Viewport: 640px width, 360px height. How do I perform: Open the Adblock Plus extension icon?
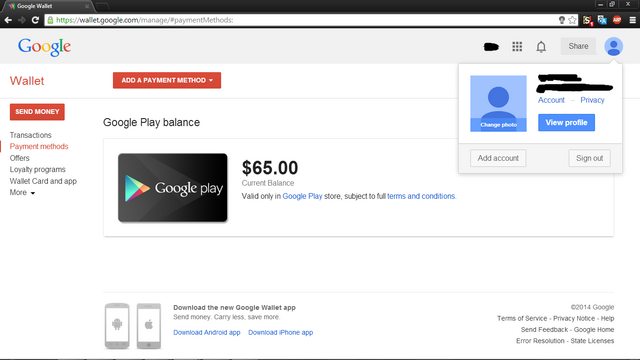(x=617, y=20)
